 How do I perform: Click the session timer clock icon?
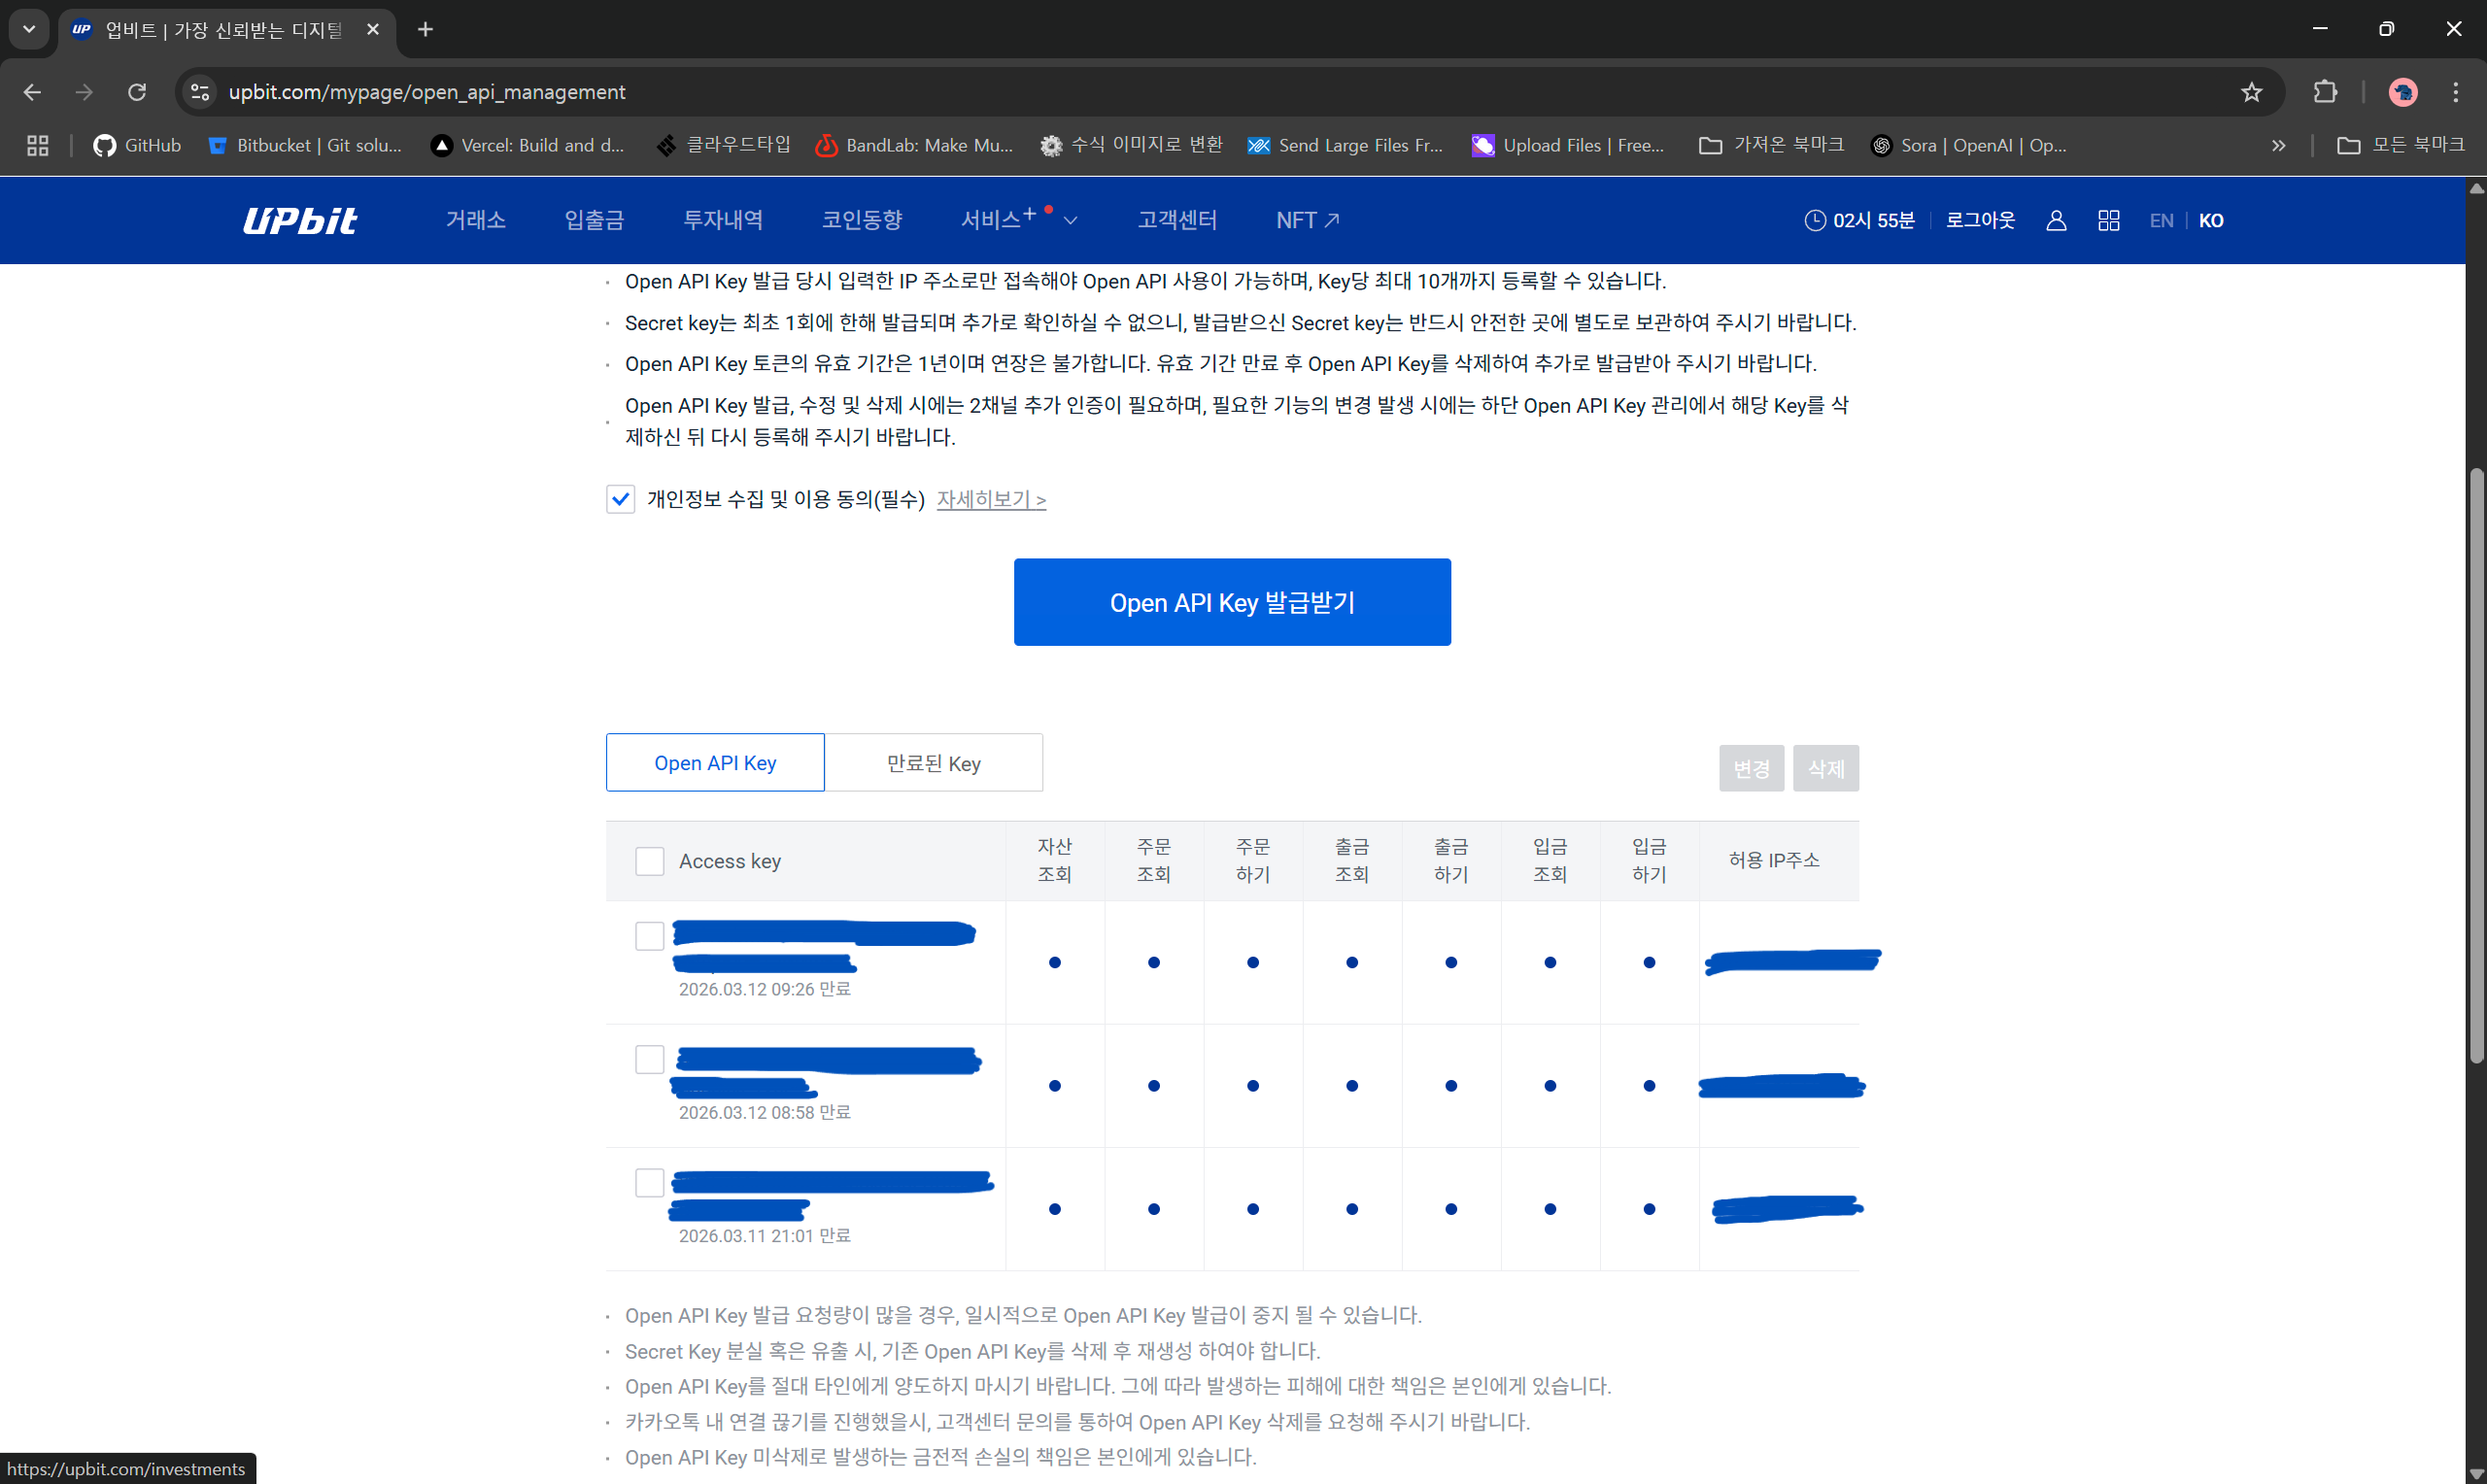(1815, 221)
